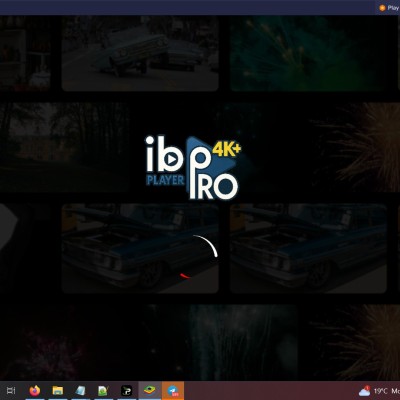Viewport: 400px width, 400px height.
Task: Select the Play tab in the title bar
Action: click(389, 8)
